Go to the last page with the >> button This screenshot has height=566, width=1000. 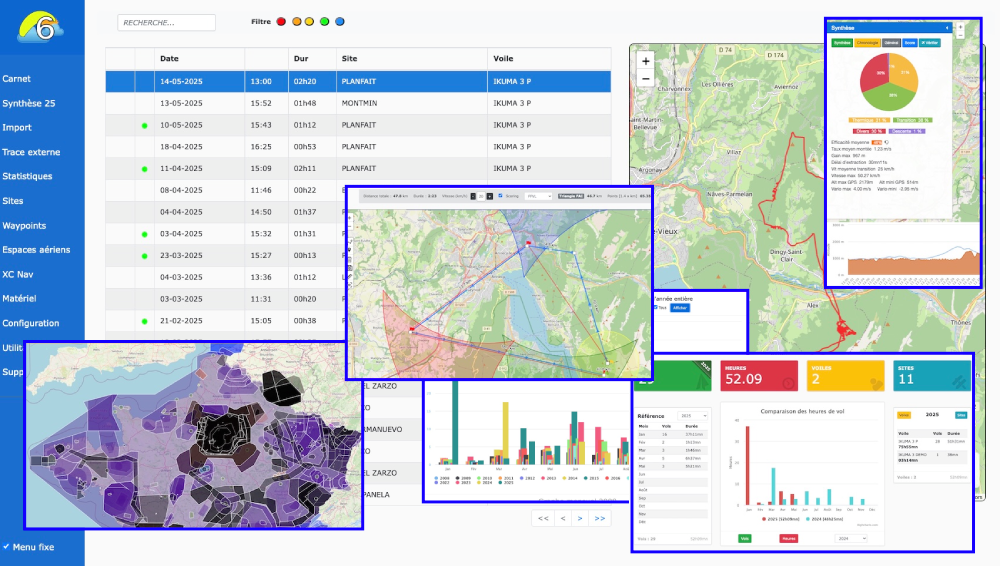(599, 518)
